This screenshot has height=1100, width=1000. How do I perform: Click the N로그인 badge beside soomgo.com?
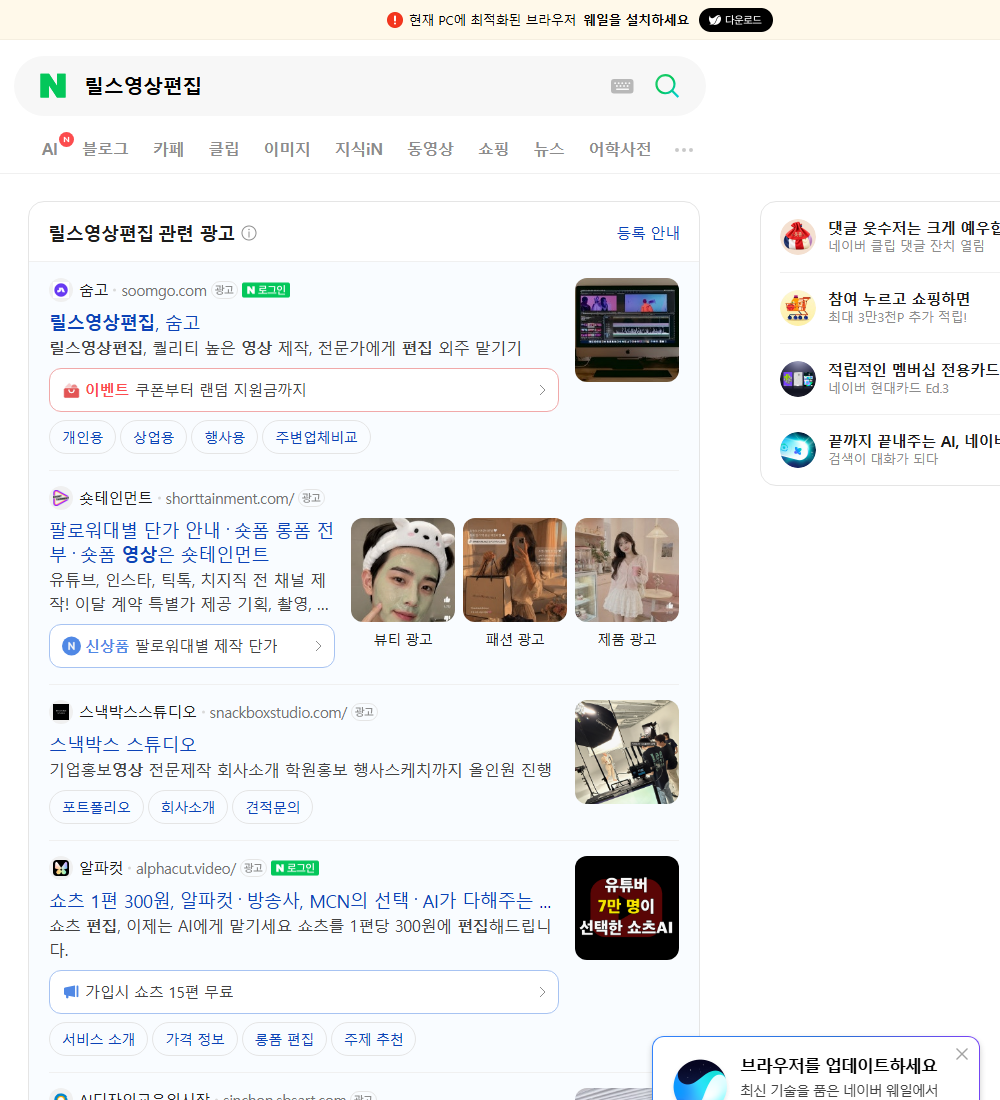click(x=266, y=290)
